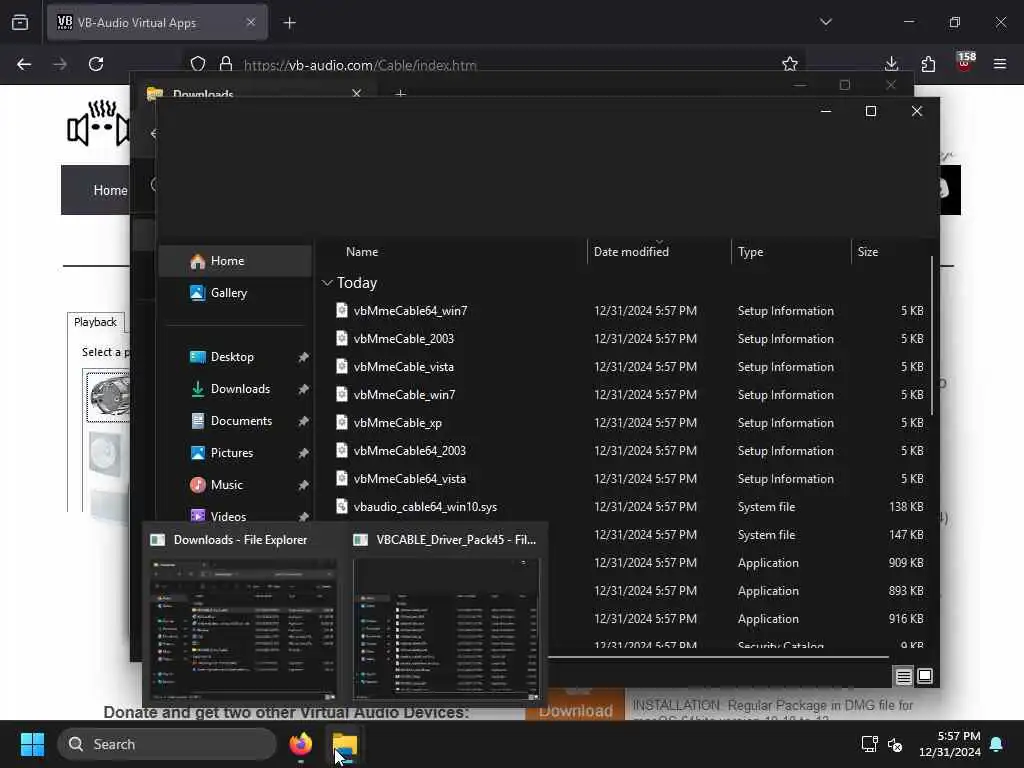The width and height of the screenshot is (1024, 768).
Task: Switch to the large thumbnails view icon
Action: point(925,677)
